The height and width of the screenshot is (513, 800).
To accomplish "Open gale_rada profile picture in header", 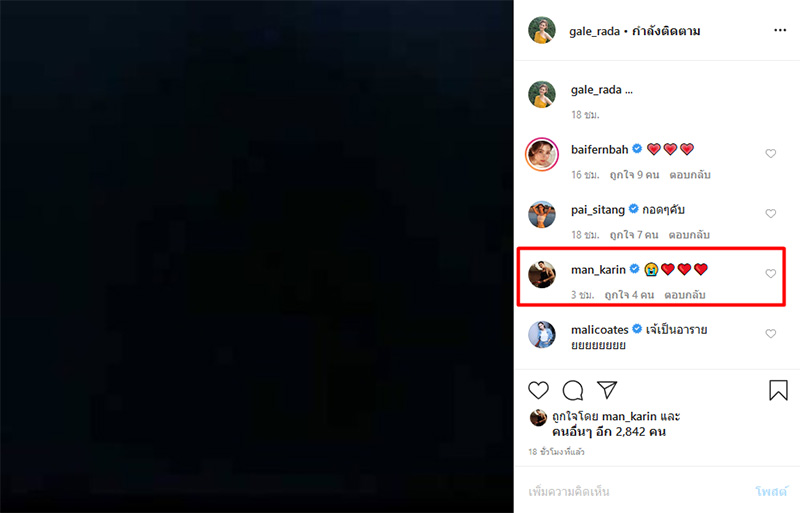I will pyautogui.click(x=541, y=31).
